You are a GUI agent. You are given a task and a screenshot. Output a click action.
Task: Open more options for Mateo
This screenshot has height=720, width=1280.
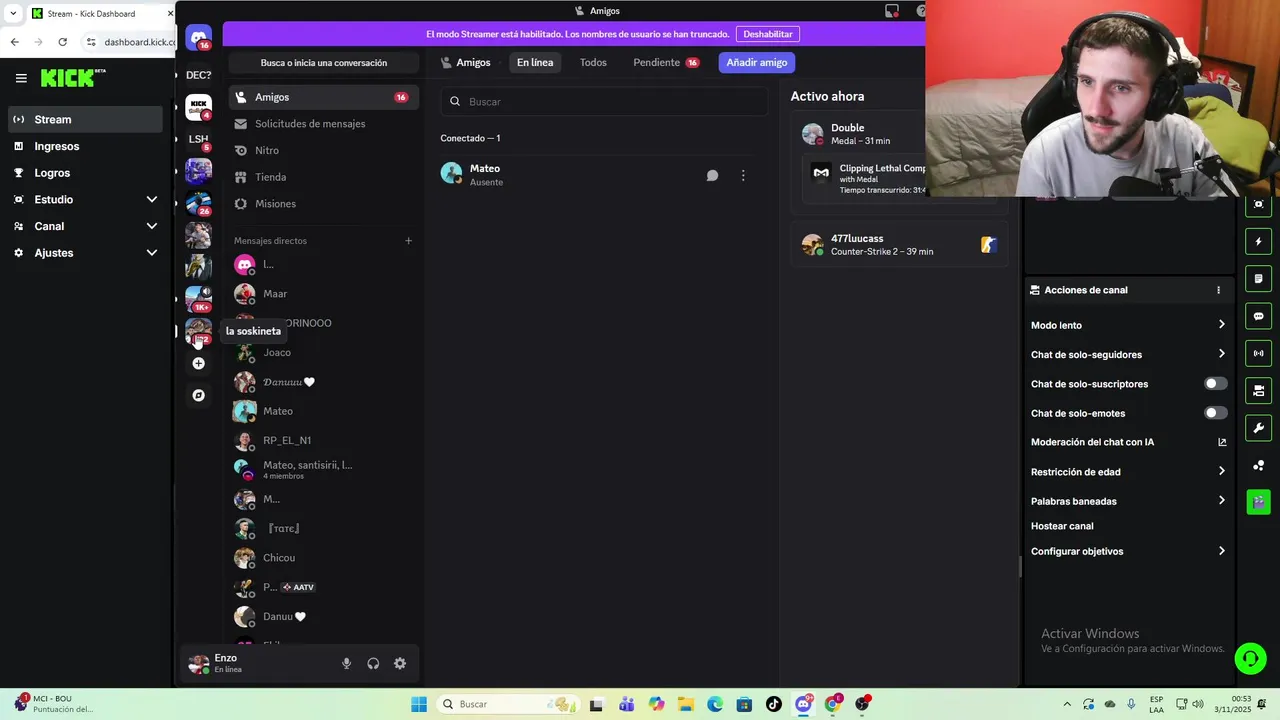pos(743,175)
